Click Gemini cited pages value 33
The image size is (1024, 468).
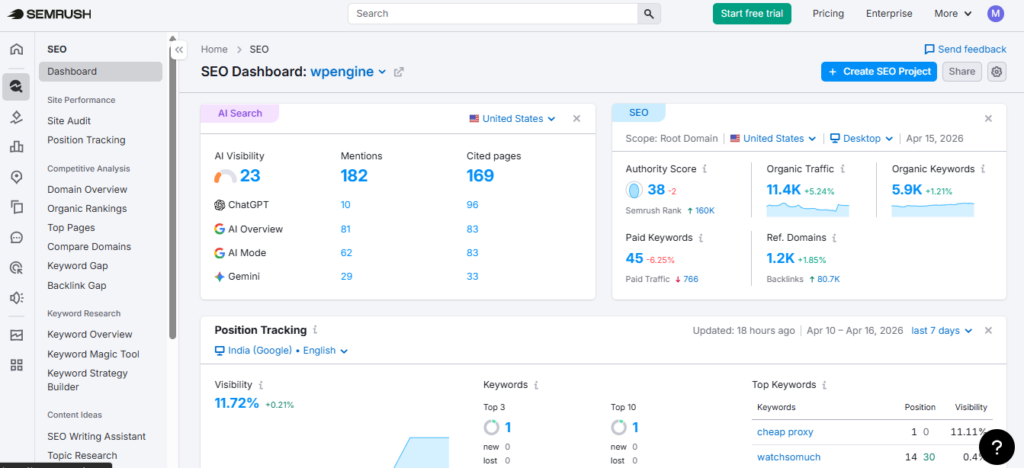472,277
